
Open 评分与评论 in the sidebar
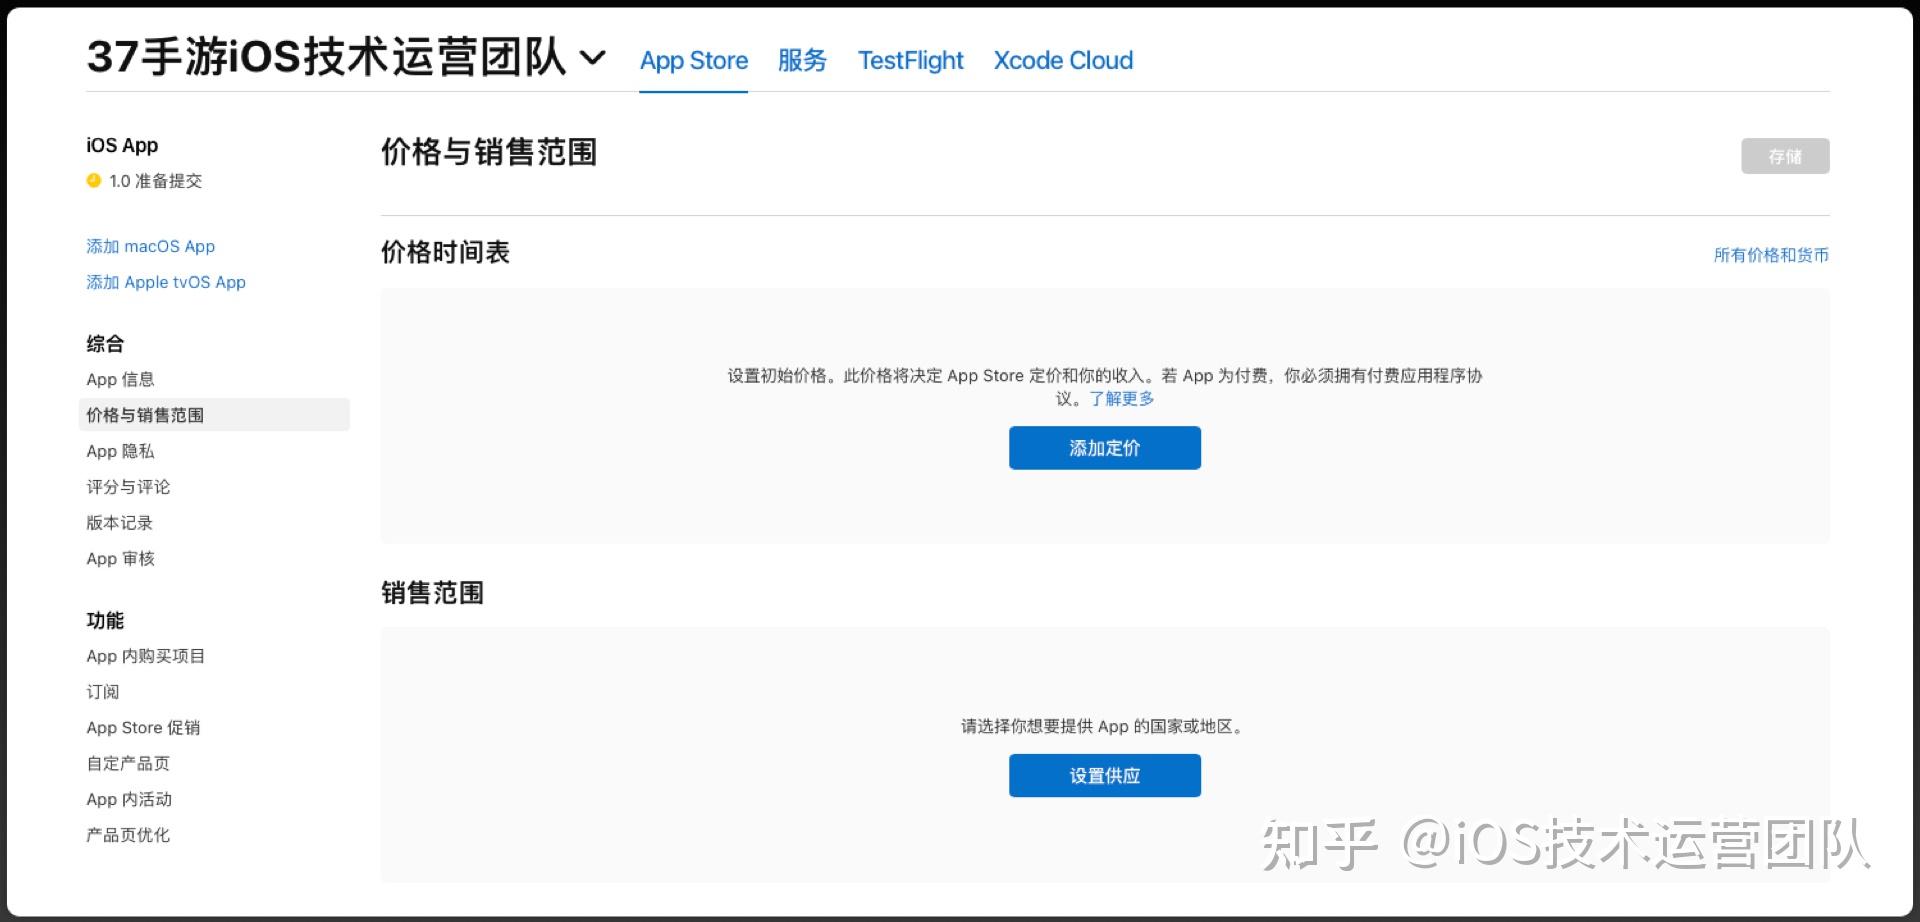coord(128,487)
